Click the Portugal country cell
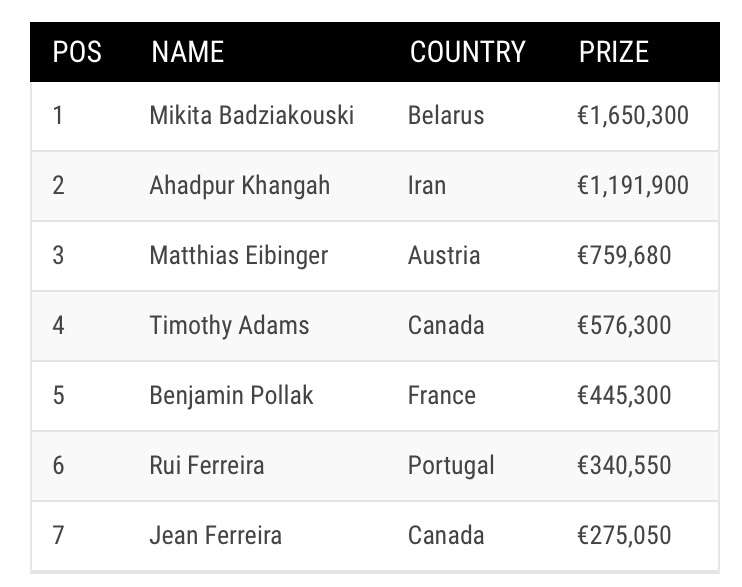Screen dimensions: 742x587 (x=451, y=466)
